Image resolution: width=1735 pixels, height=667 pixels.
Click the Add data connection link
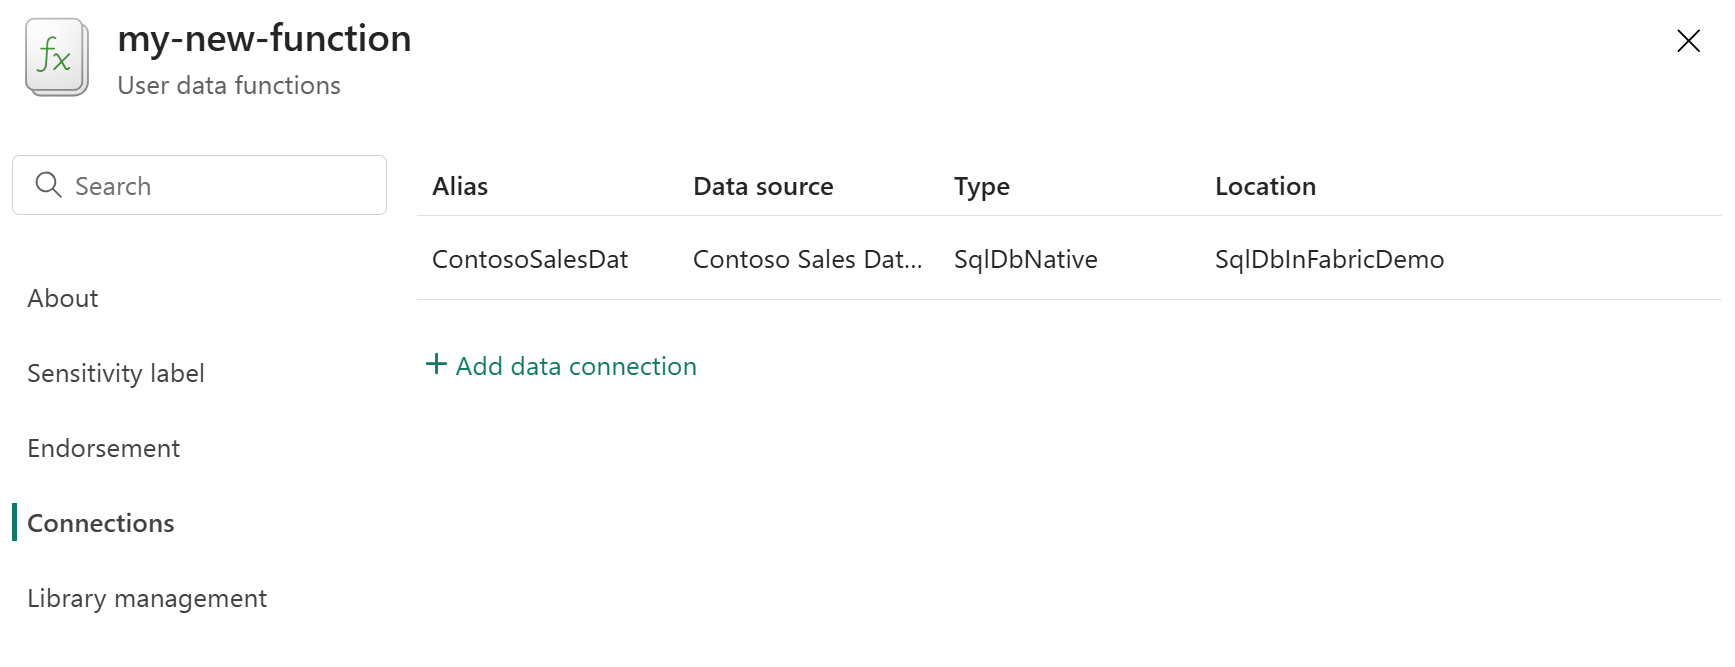coord(576,367)
